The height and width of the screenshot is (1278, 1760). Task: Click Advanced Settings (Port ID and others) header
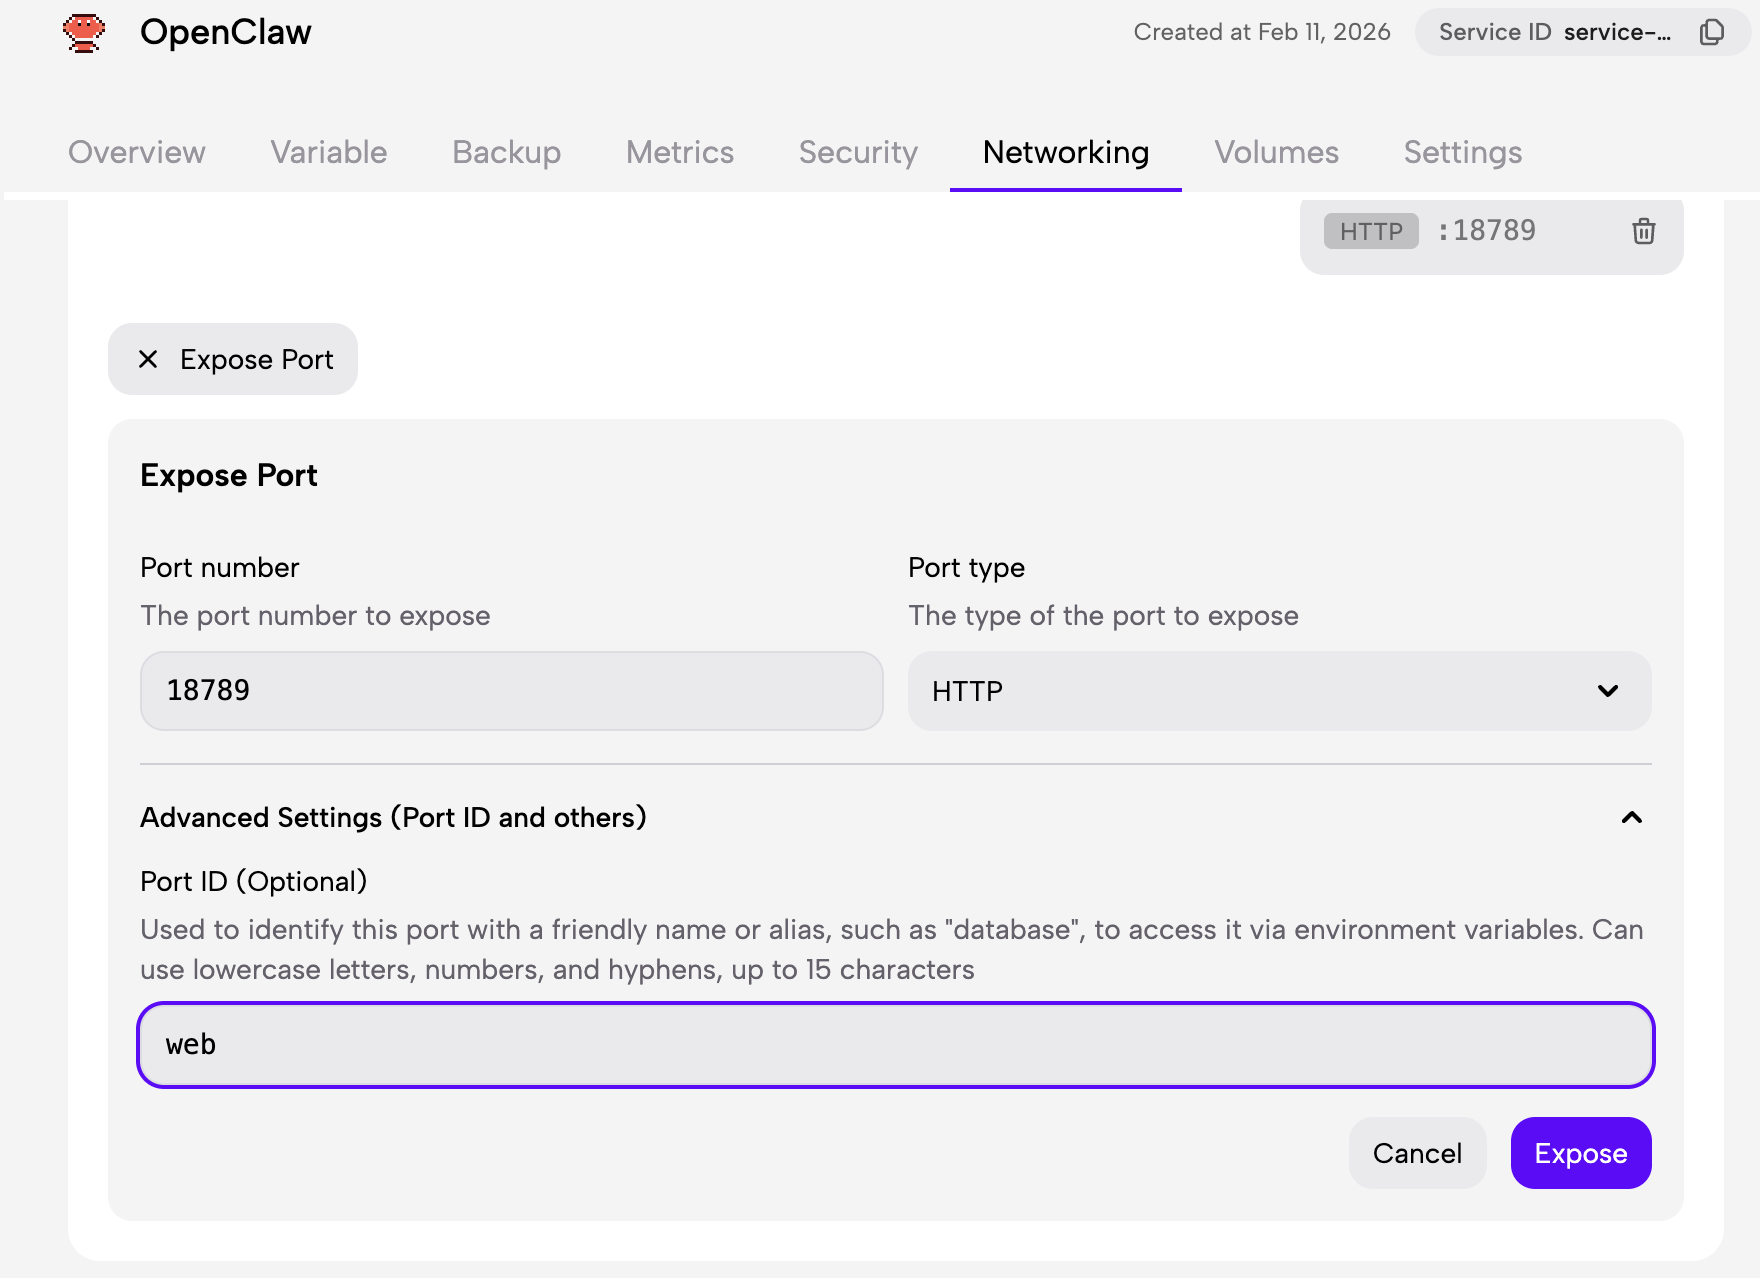(393, 818)
